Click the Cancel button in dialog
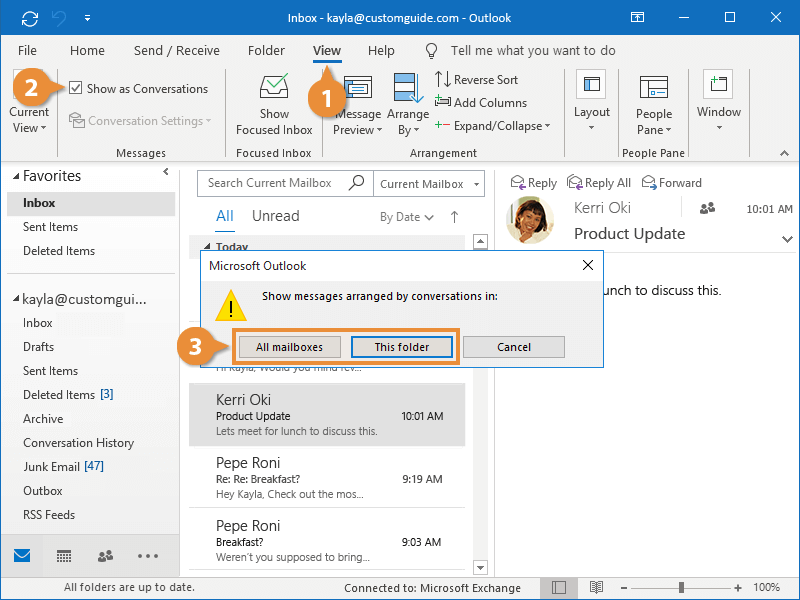Viewport: 800px width, 600px height. (514, 347)
